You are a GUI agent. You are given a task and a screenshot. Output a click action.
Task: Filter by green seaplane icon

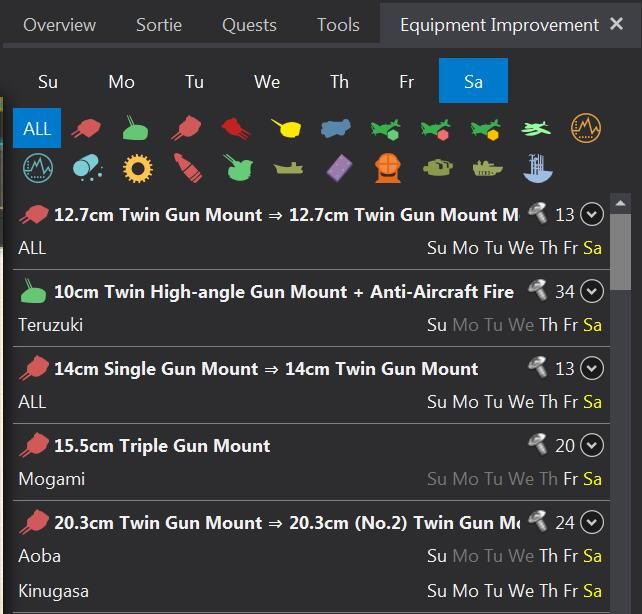coord(536,129)
